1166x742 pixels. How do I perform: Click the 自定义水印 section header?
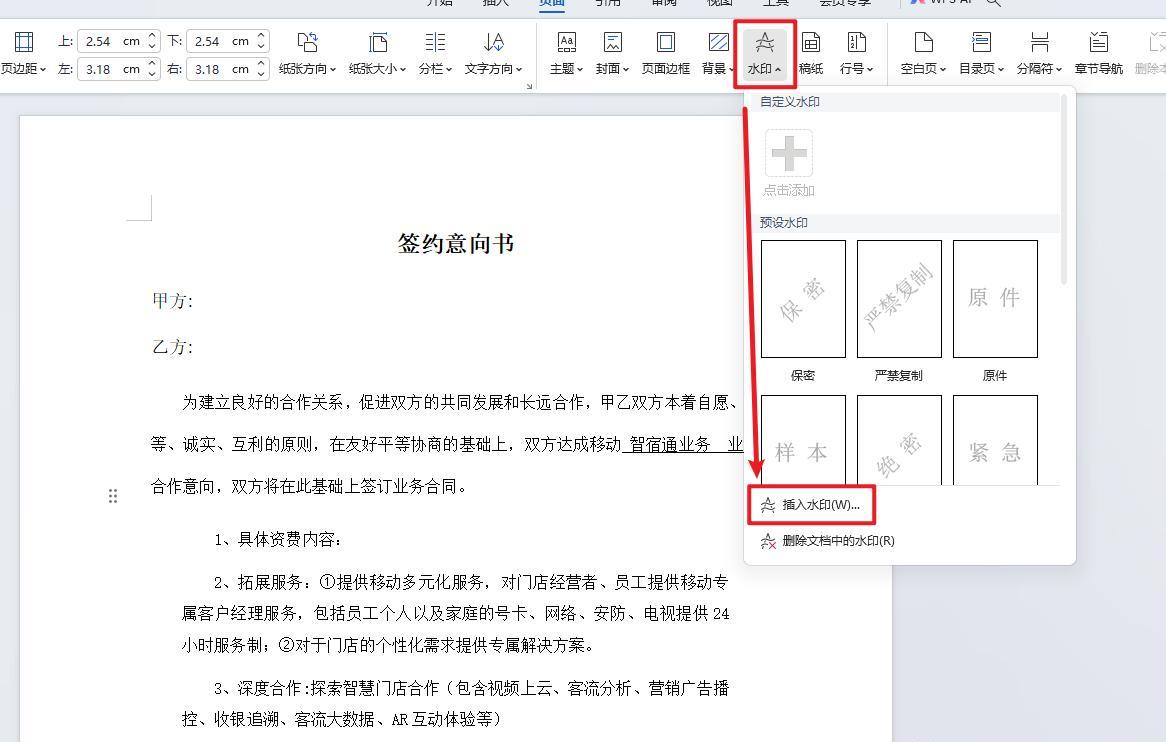[790, 102]
